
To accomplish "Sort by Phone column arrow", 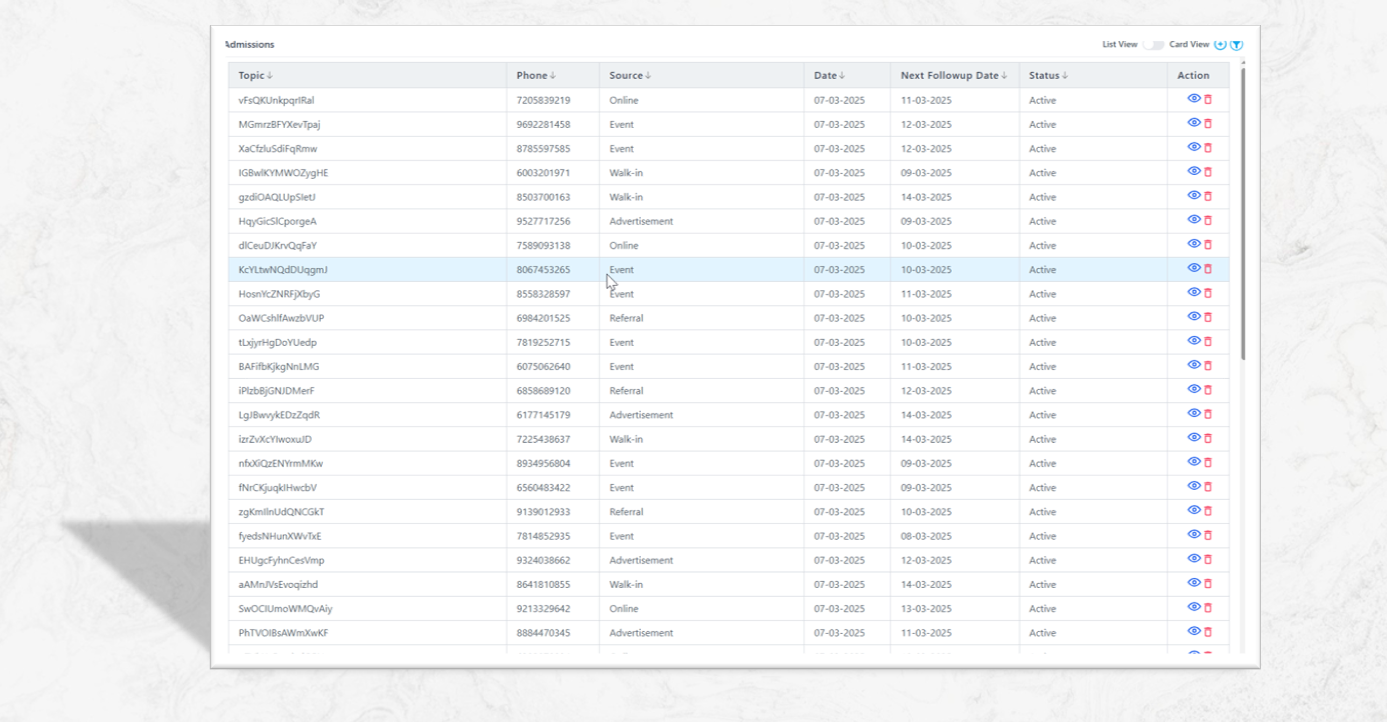I will (553, 76).
